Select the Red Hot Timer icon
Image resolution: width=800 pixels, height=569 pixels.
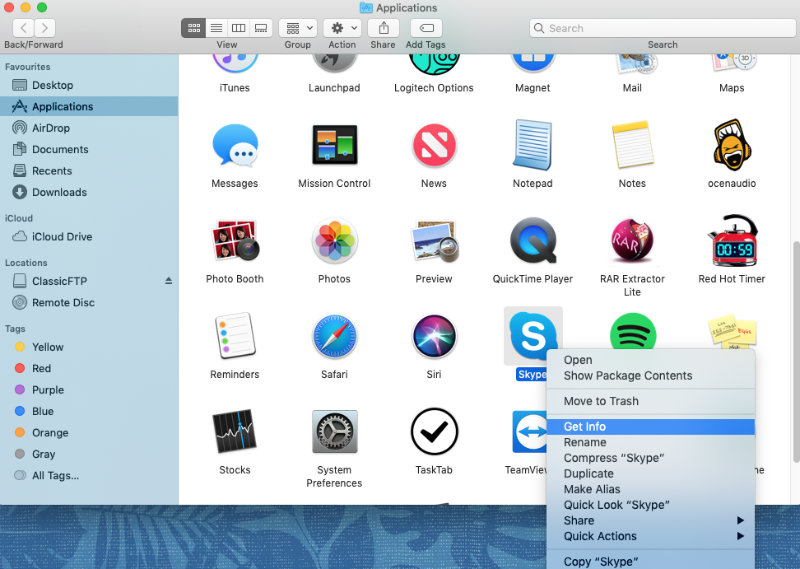coord(732,240)
